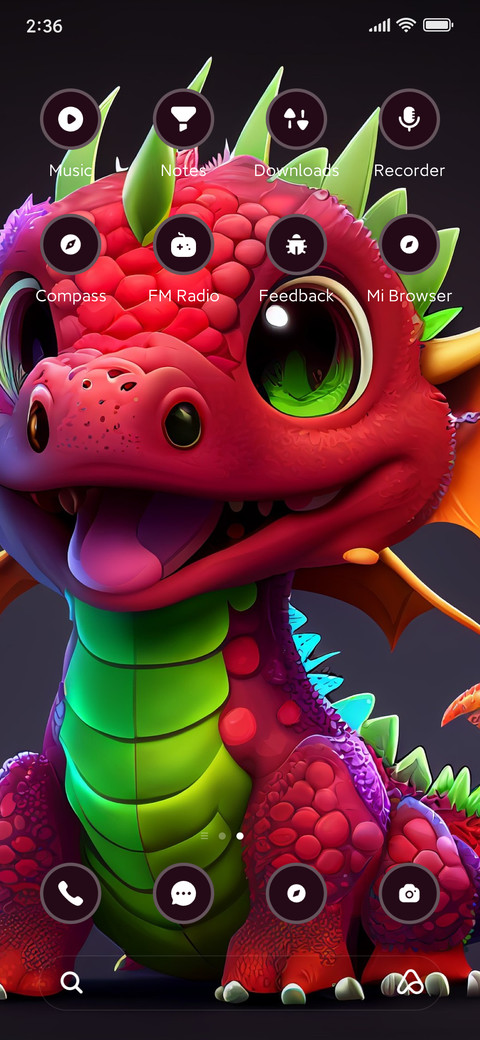This screenshot has height=1040, width=480.
Task: Tap the 2:36 clock in status bar
Action: pos(44,27)
